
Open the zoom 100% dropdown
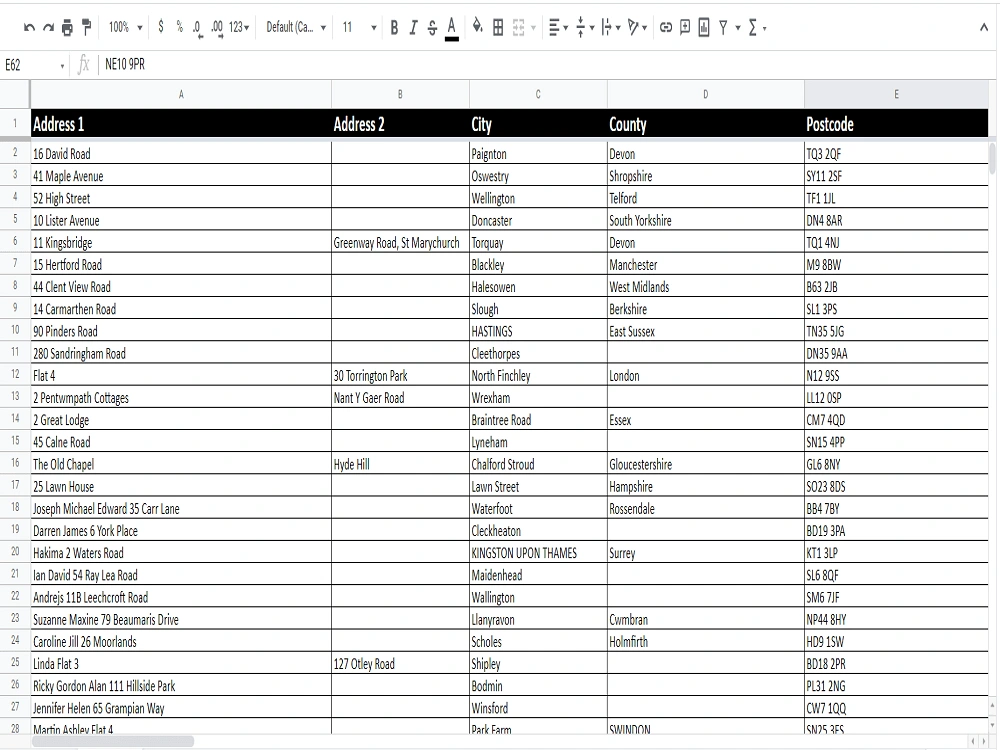coord(124,27)
